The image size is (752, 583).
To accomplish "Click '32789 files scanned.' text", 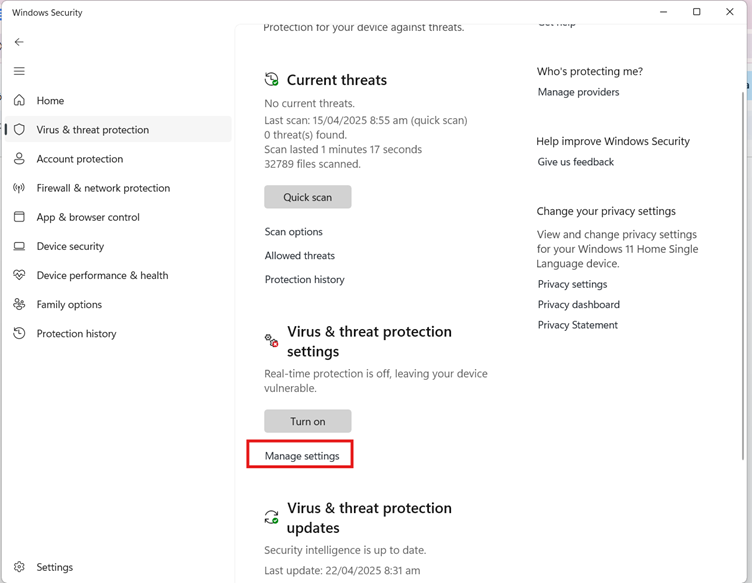I will click(x=312, y=164).
